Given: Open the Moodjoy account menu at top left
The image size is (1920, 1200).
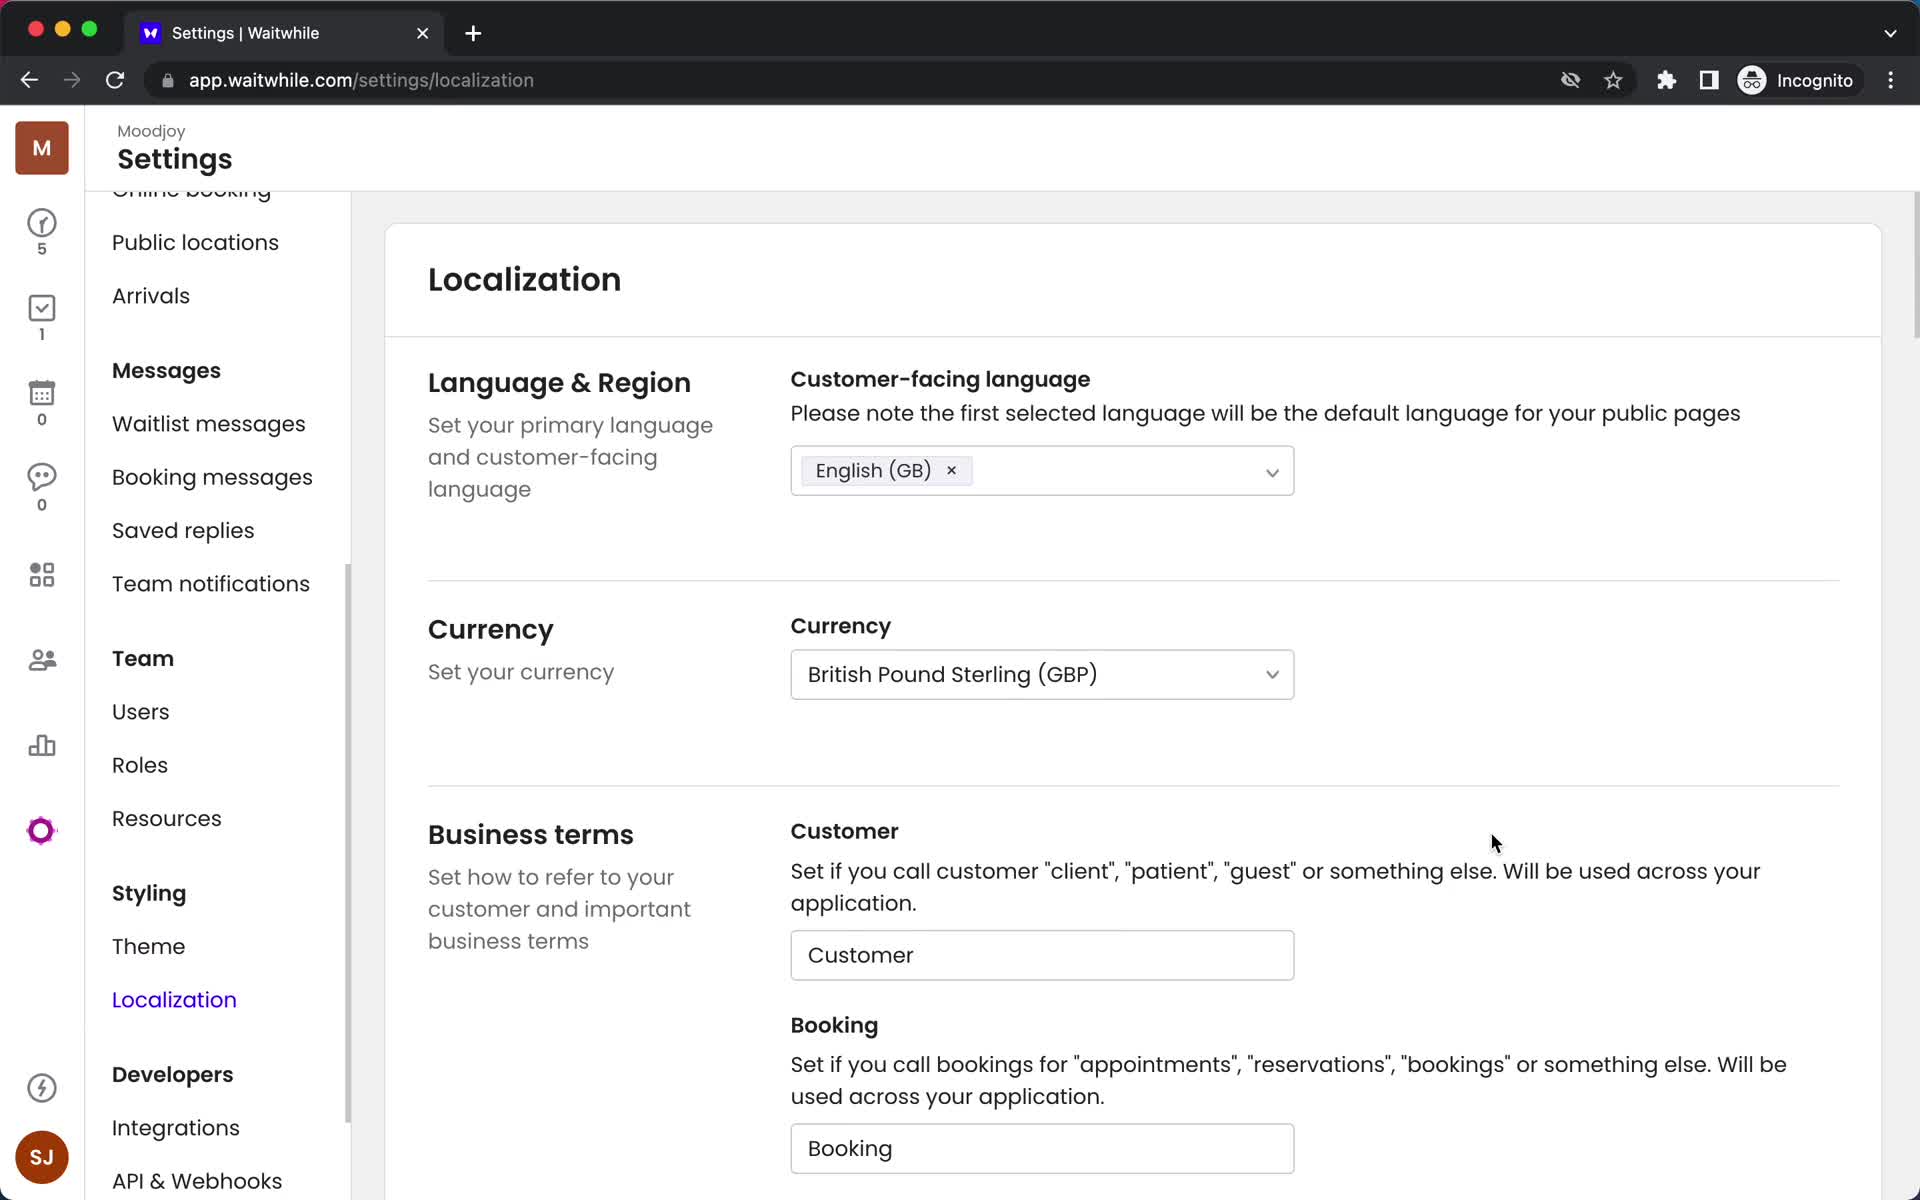Looking at the screenshot, I should (40, 148).
